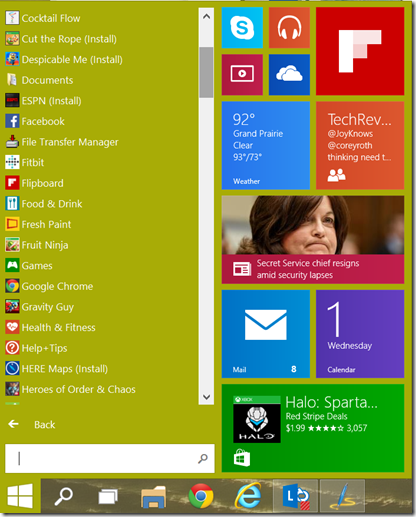Open the People tile with TechRev tweet
This screenshot has height=517, width=416.
coord(360,145)
